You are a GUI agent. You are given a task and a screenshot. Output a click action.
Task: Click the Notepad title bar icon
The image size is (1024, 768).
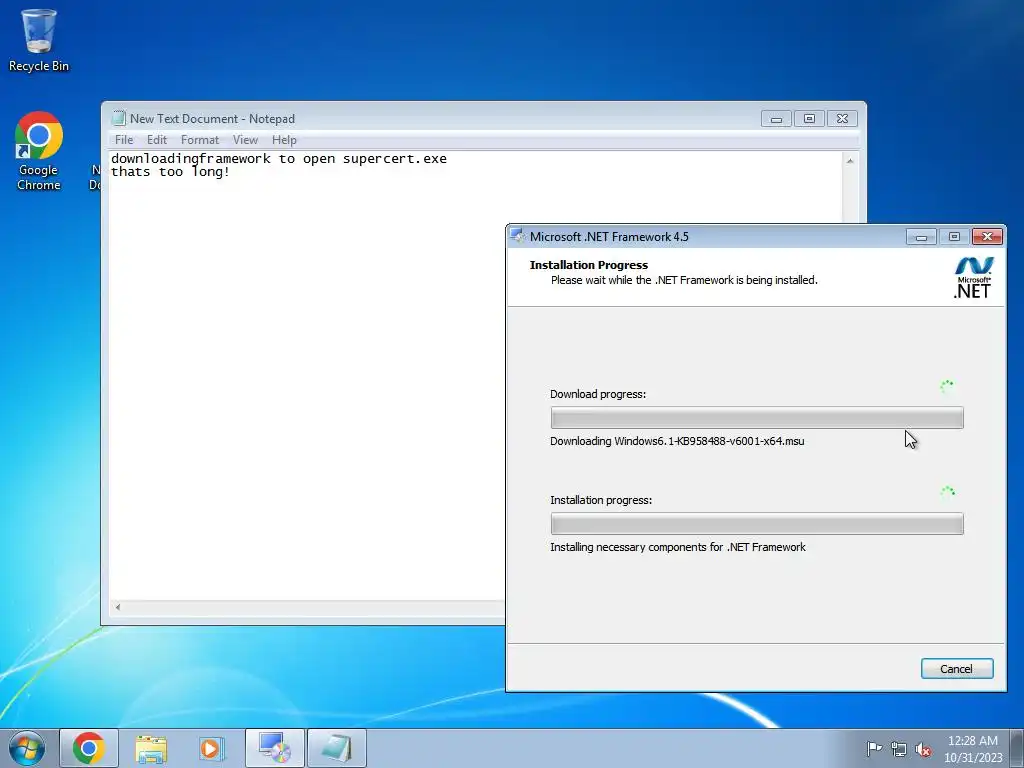(x=118, y=118)
